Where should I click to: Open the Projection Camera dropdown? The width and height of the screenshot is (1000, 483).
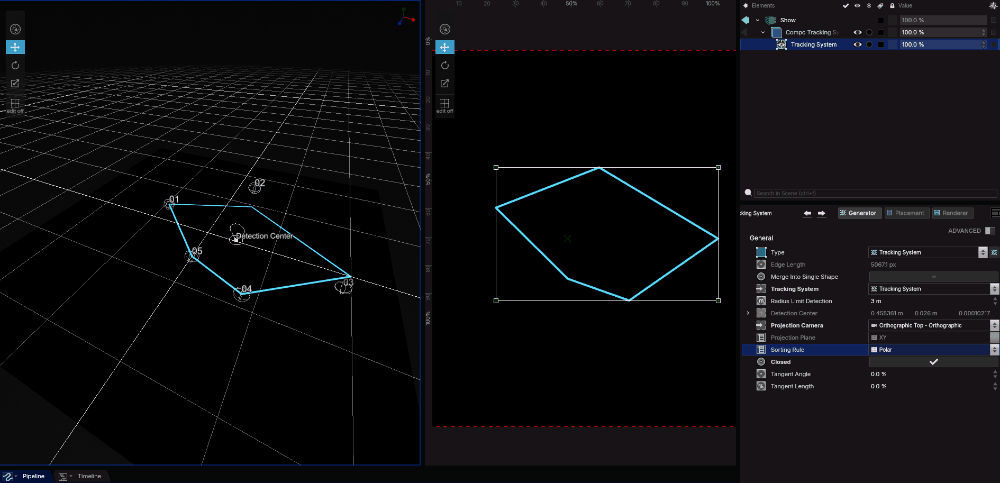(x=934, y=325)
